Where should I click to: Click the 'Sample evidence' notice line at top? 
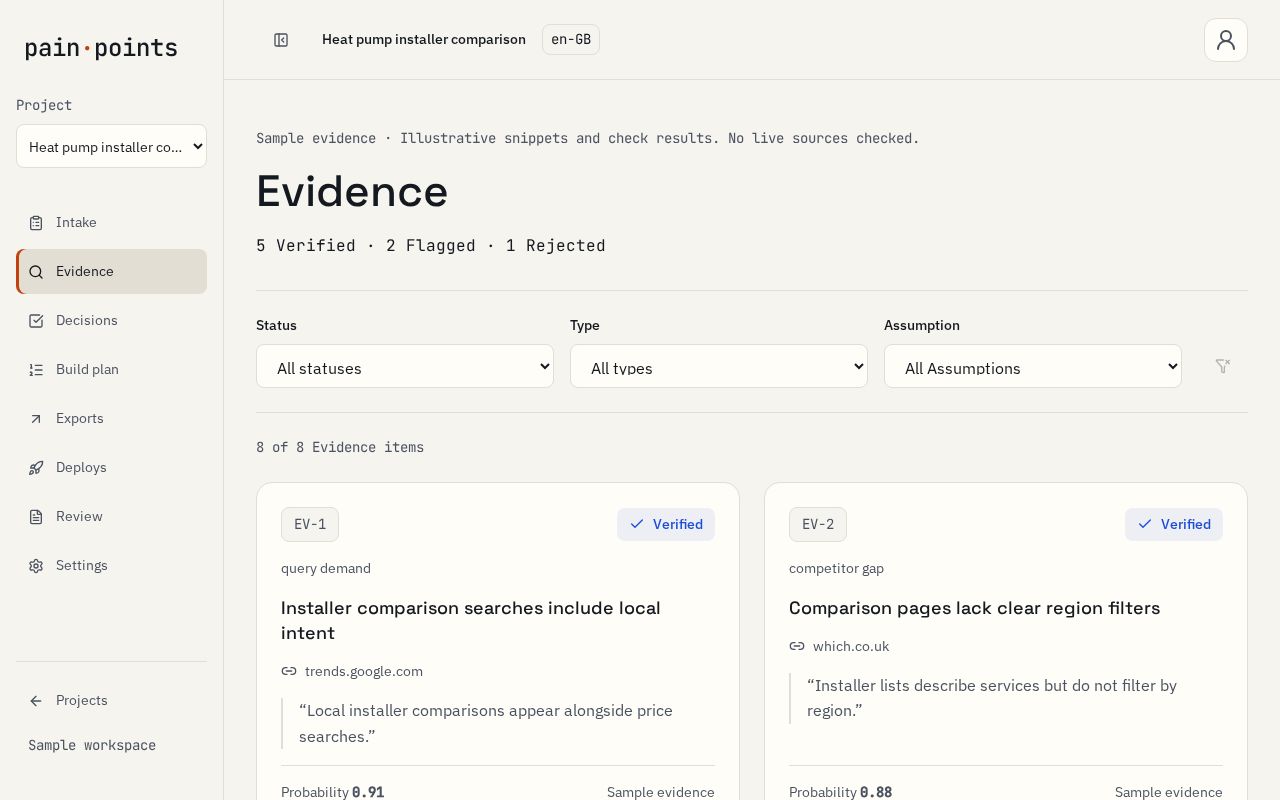tap(588, 138)
